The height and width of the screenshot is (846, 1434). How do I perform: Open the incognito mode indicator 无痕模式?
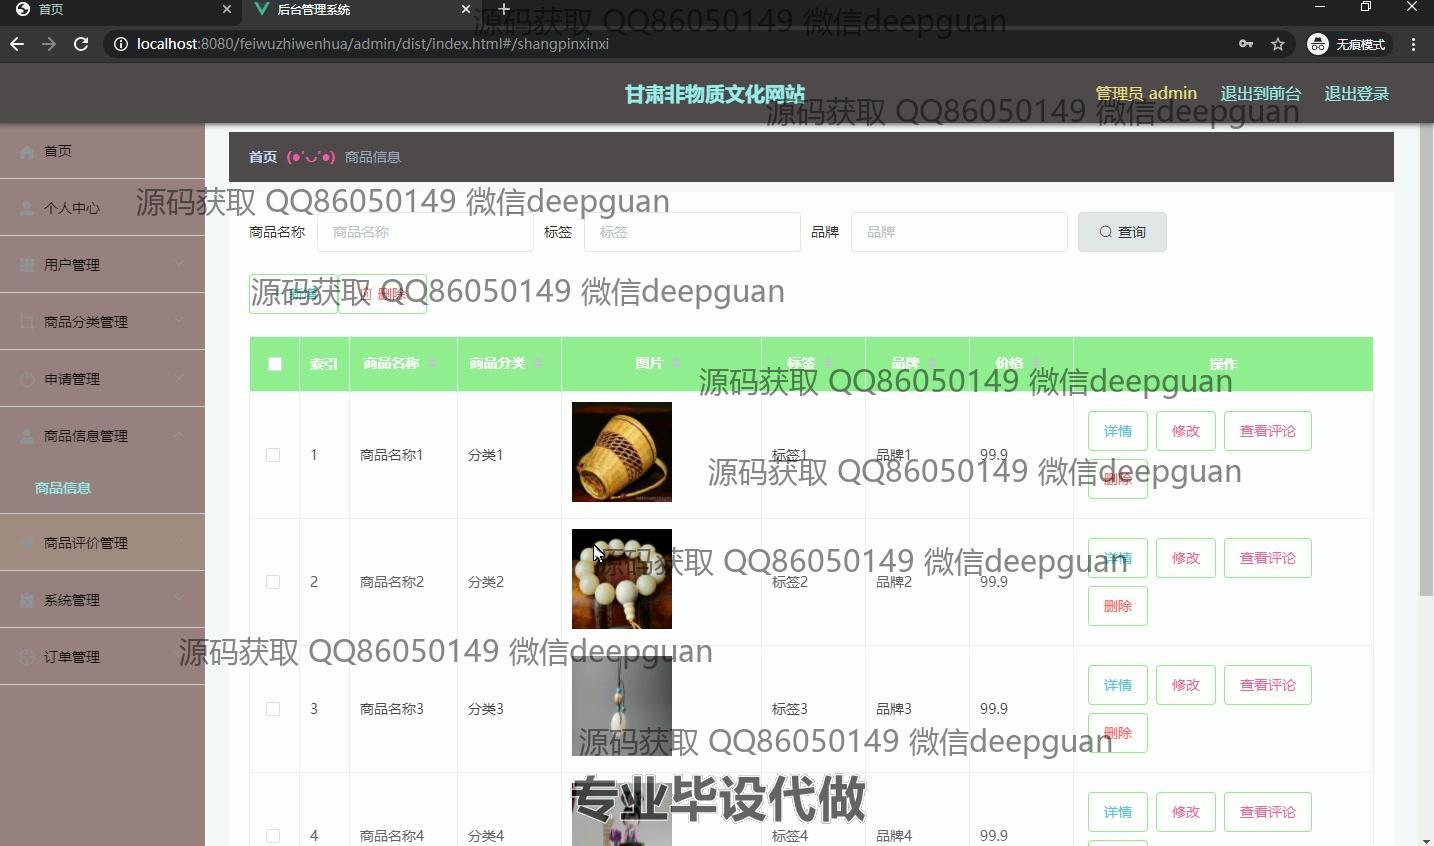1349,44
